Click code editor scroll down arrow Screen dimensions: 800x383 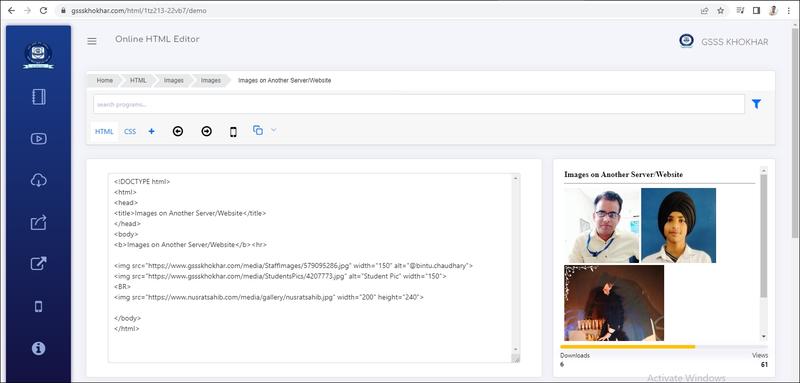coord(515,349)
